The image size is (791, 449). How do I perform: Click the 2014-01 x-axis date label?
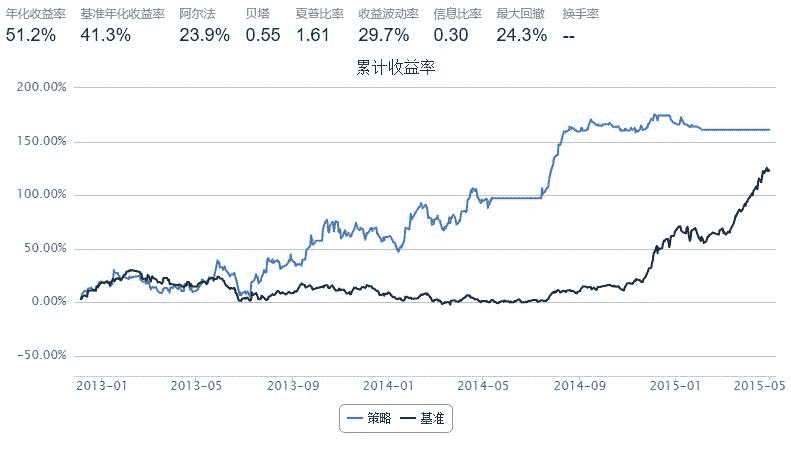[388, 385]
